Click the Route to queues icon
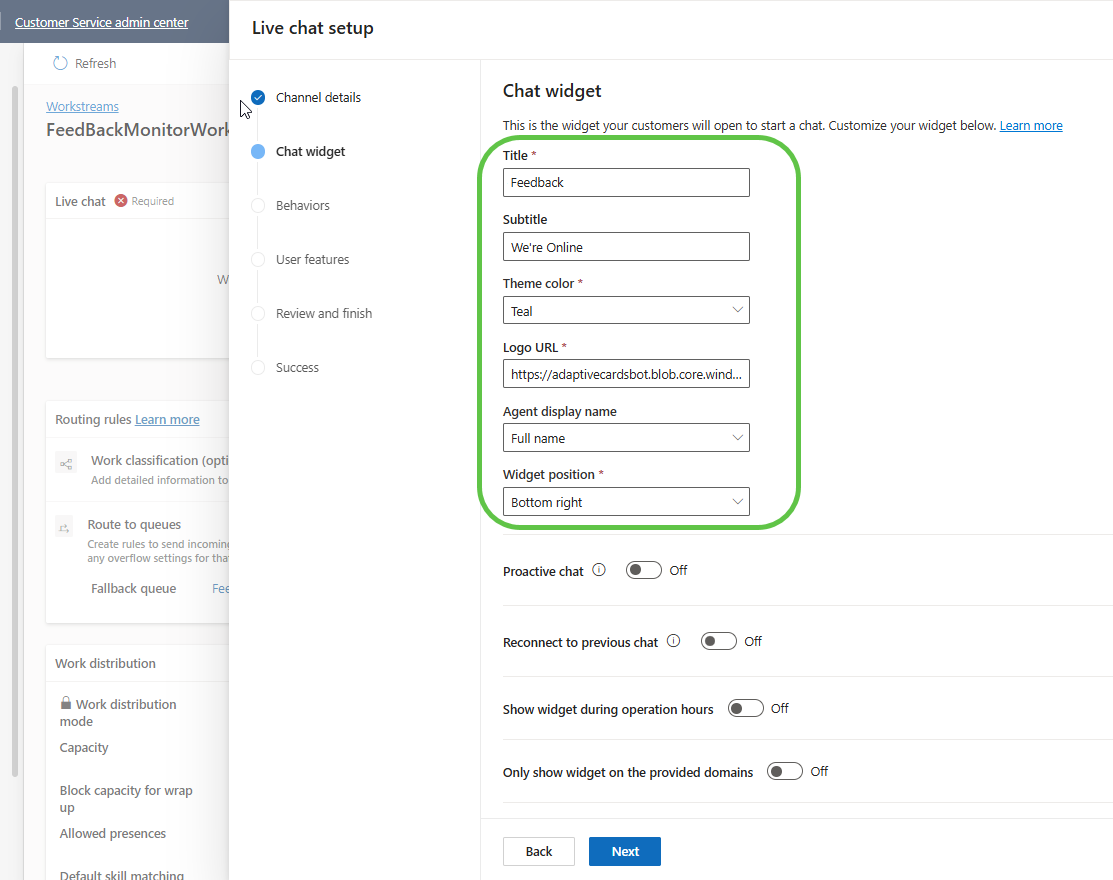Image resolution: width=1113 pixels, height=880 pixels. [x=64, y=527]
